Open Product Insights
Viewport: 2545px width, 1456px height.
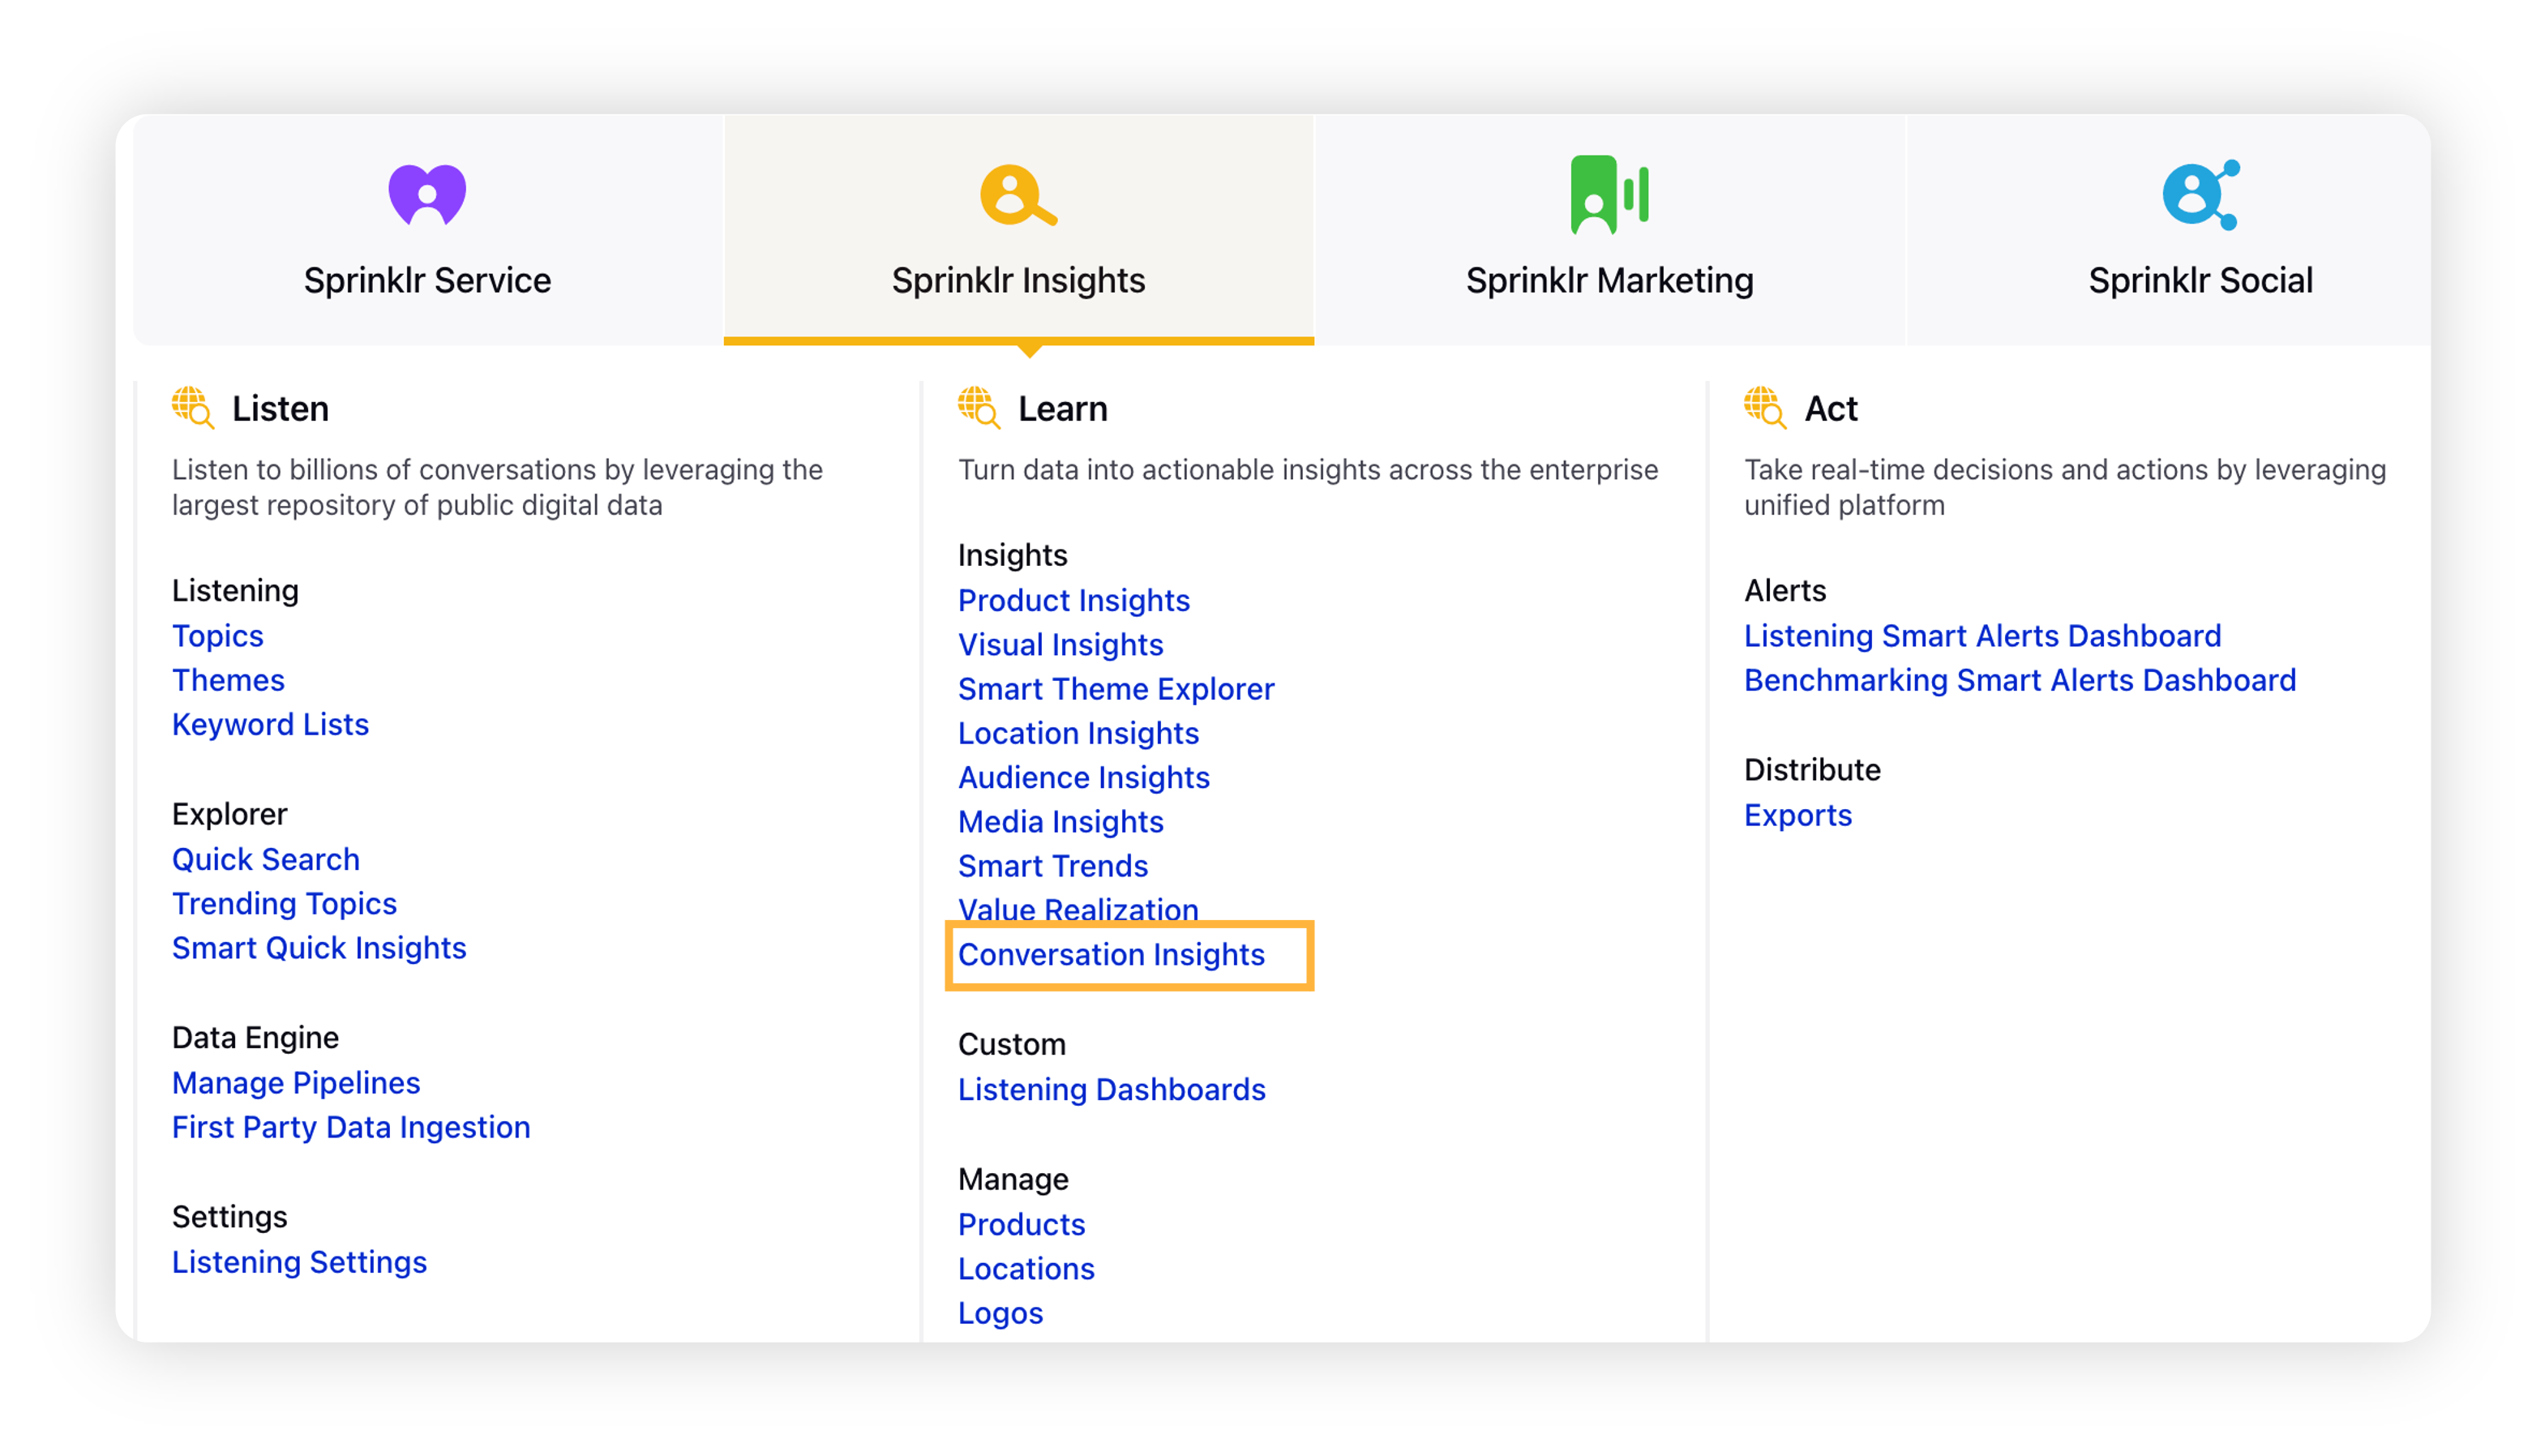[x=1073, y=600]
